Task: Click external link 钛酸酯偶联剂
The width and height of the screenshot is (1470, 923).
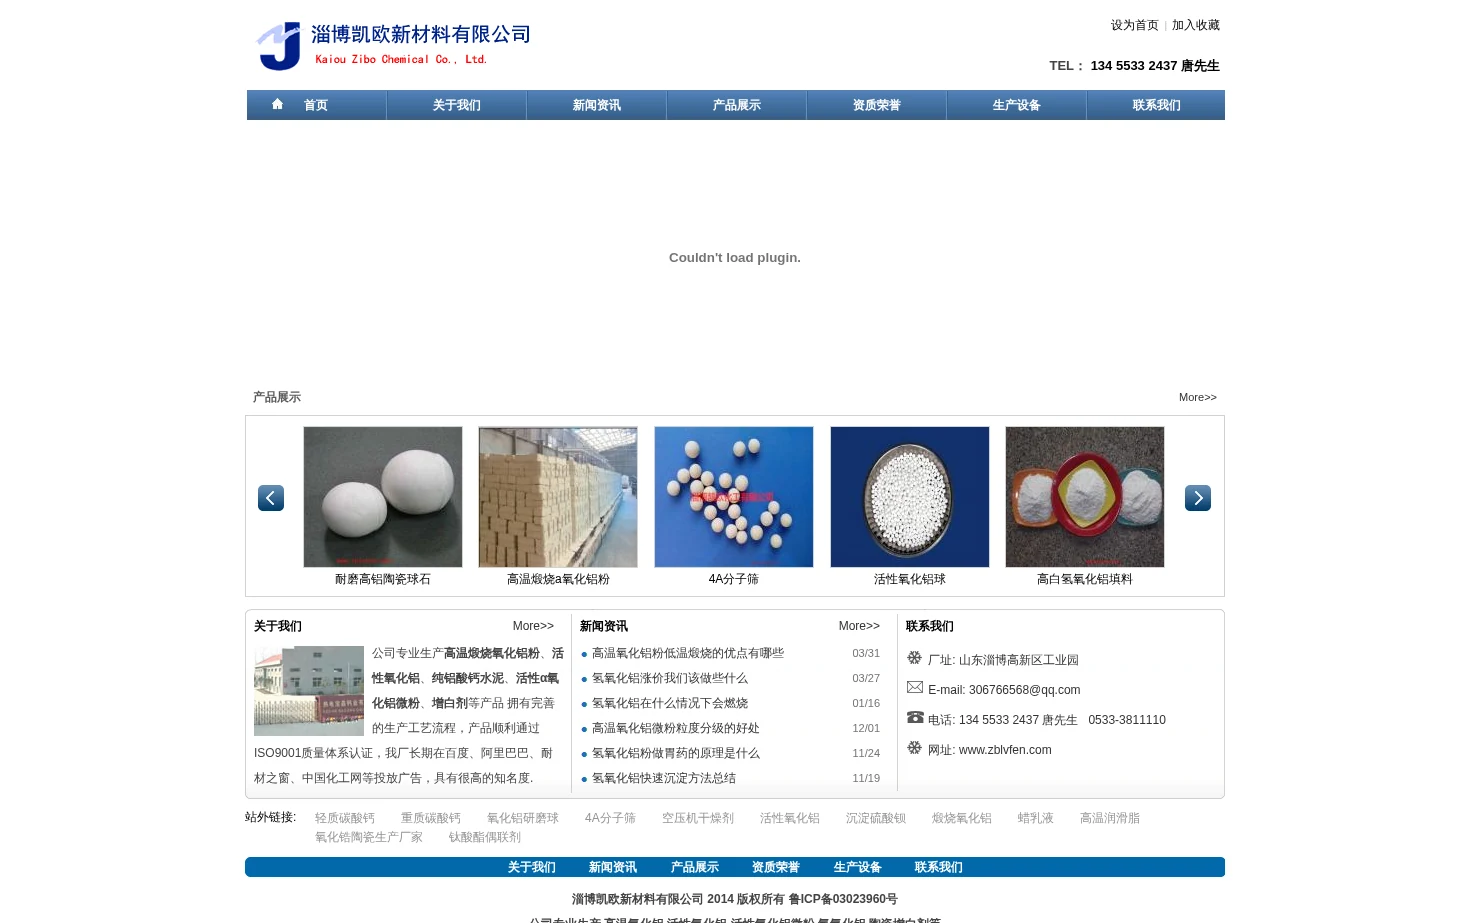Action: click(x=485, y=837)
